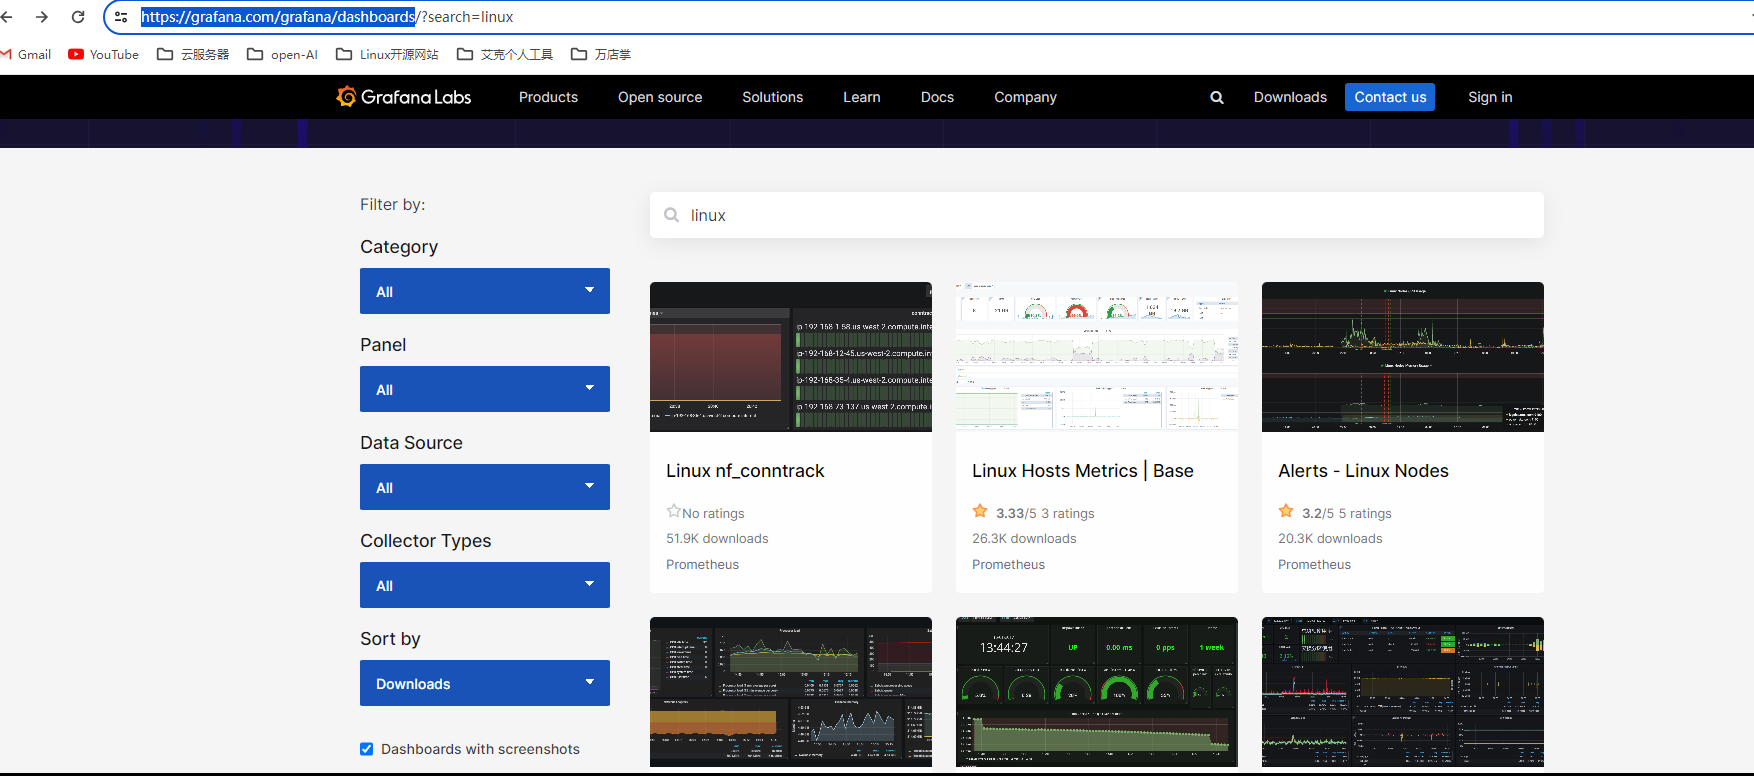This screenshot has width=1754, height=776.
Task: Open the 文亮个人工具 bookmark folder
Action: [x=505, y=54]
